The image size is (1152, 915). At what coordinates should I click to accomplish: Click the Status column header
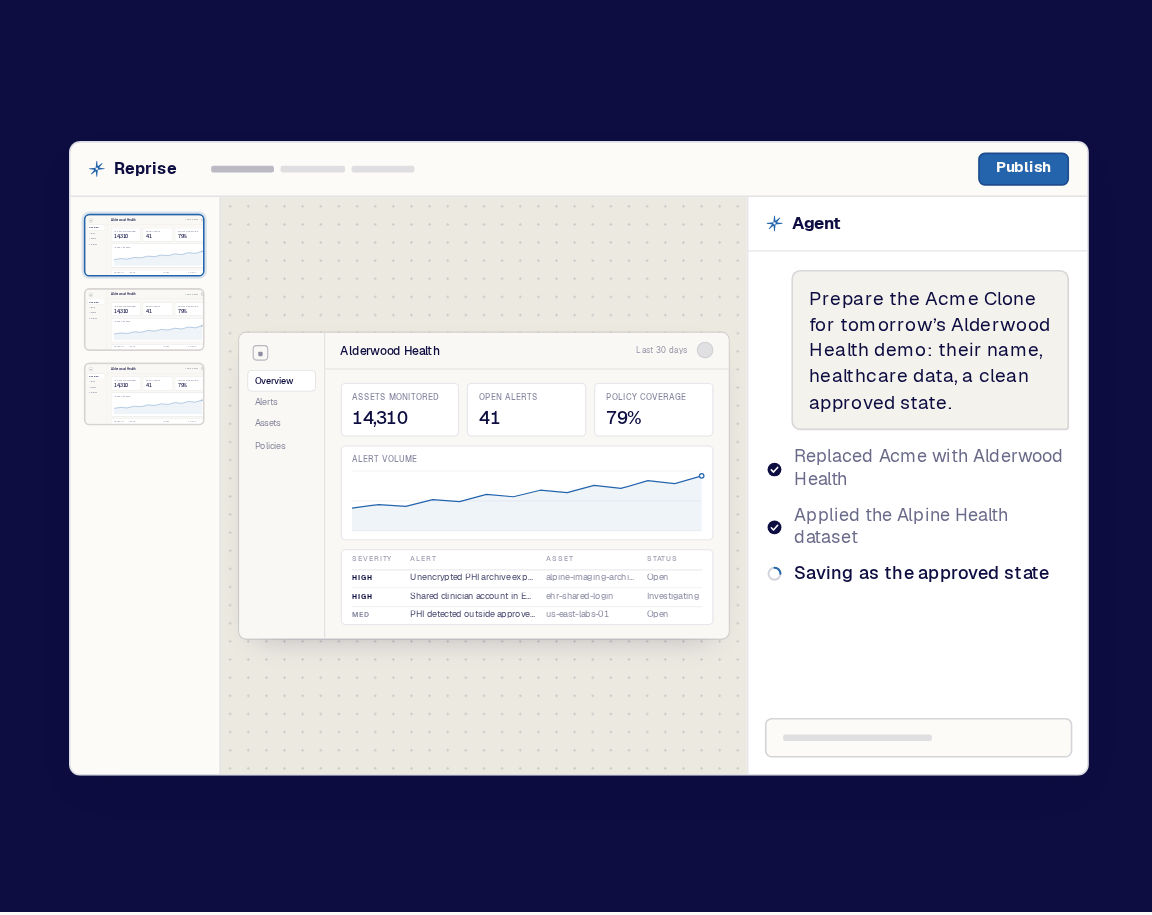662,559
